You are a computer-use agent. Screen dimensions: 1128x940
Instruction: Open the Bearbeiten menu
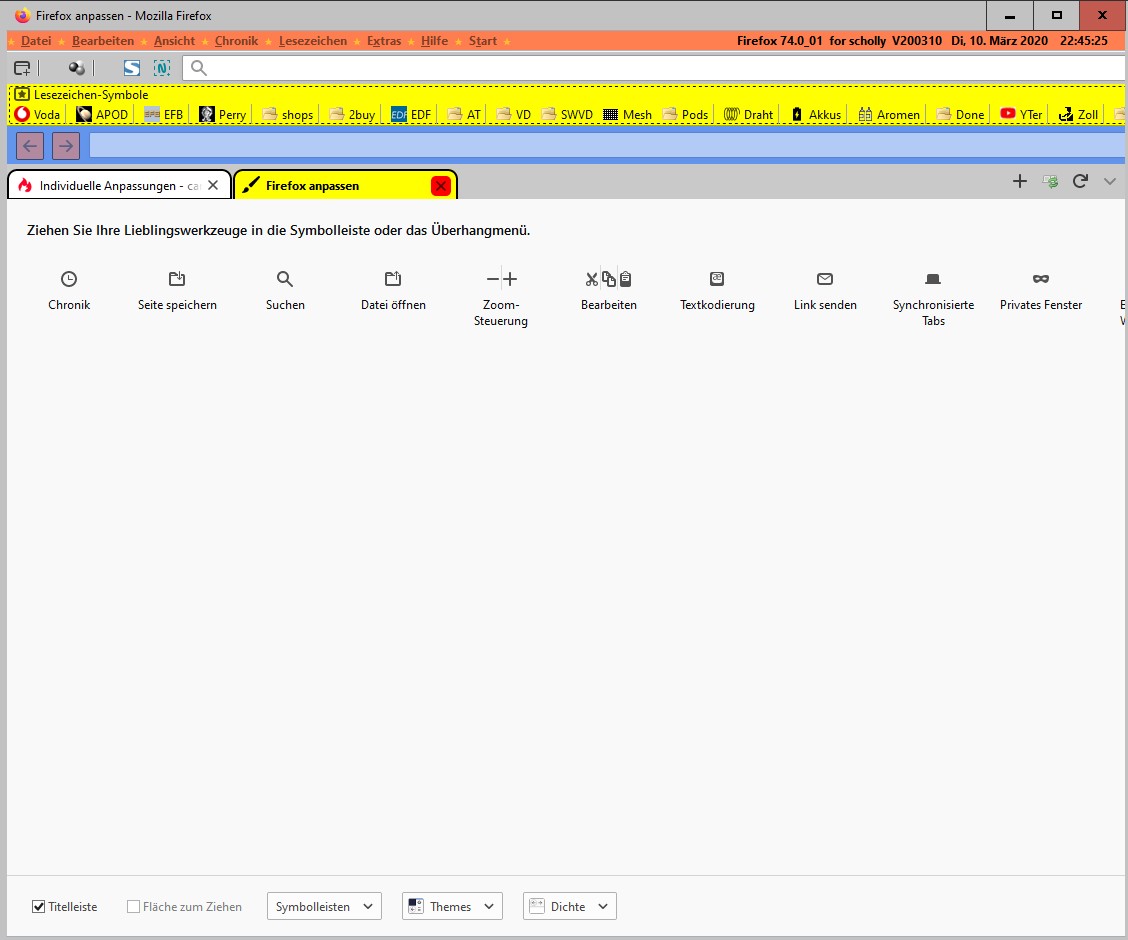click(x=103, y=41)
